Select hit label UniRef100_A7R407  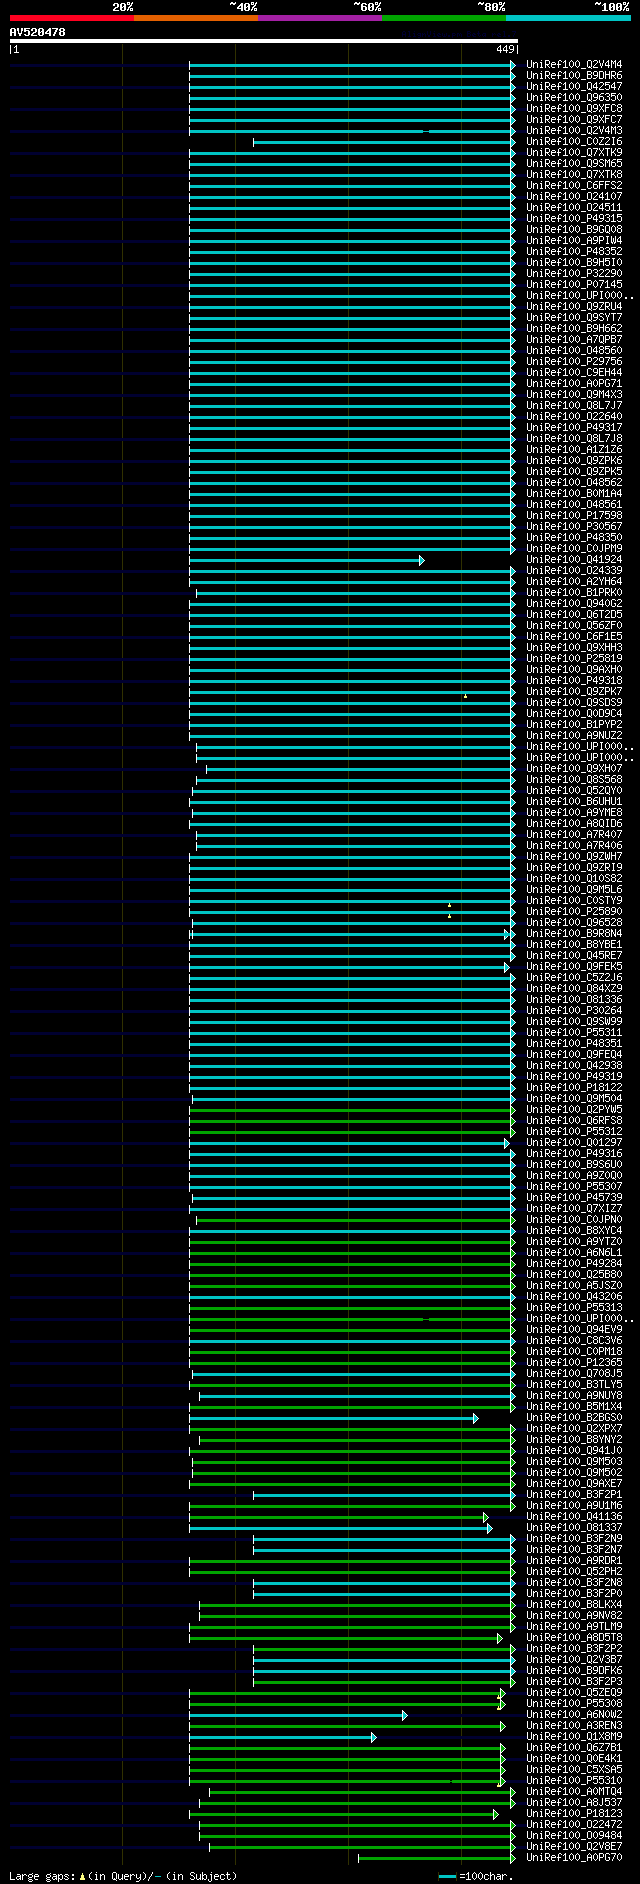574,835
